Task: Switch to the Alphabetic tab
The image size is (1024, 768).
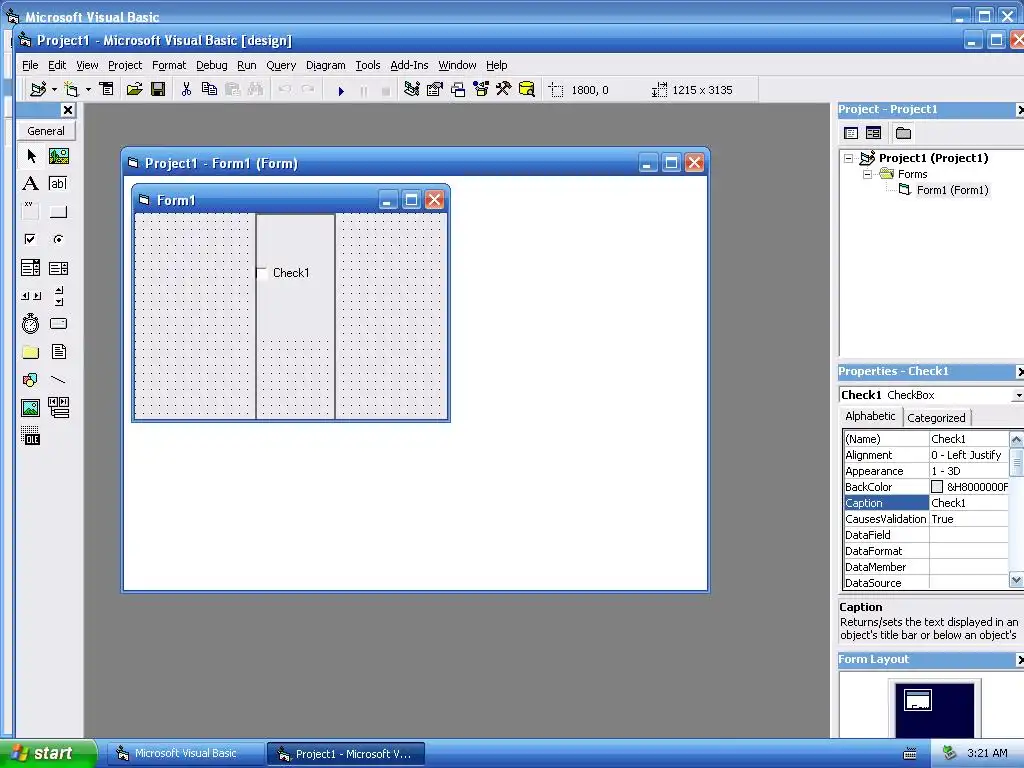Action: point(870,416)
